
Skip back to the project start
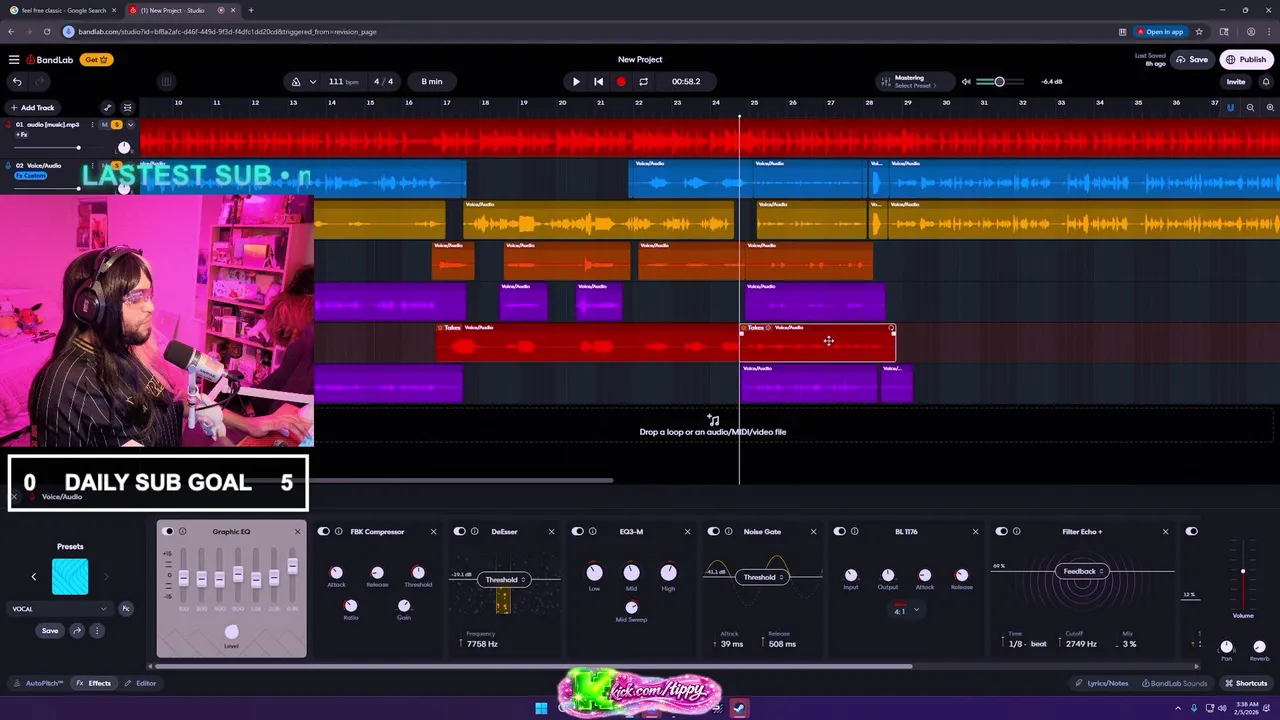tap(598, 82)
